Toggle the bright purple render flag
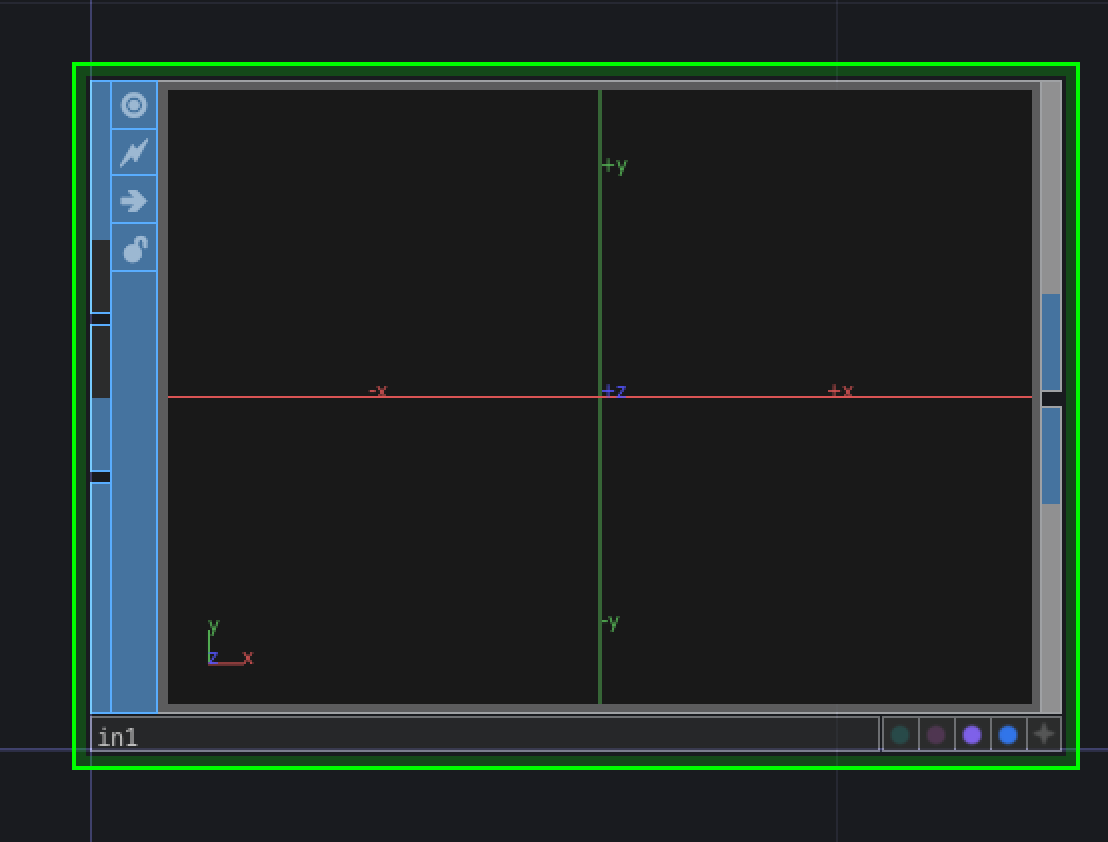 point(972,735)
